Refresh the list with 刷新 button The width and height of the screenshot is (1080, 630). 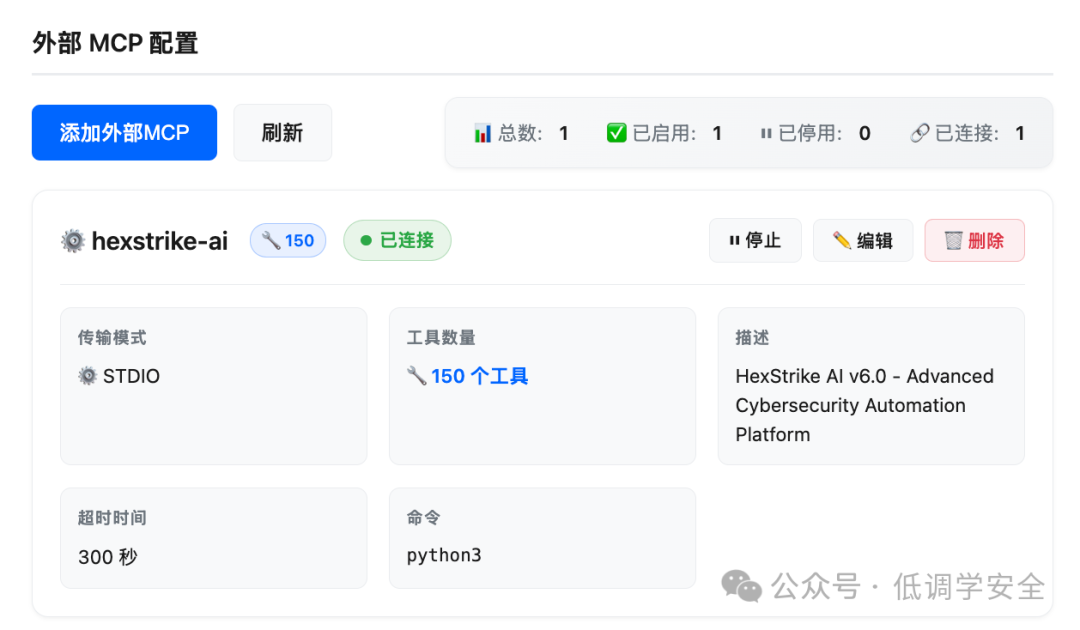(282, 132)
